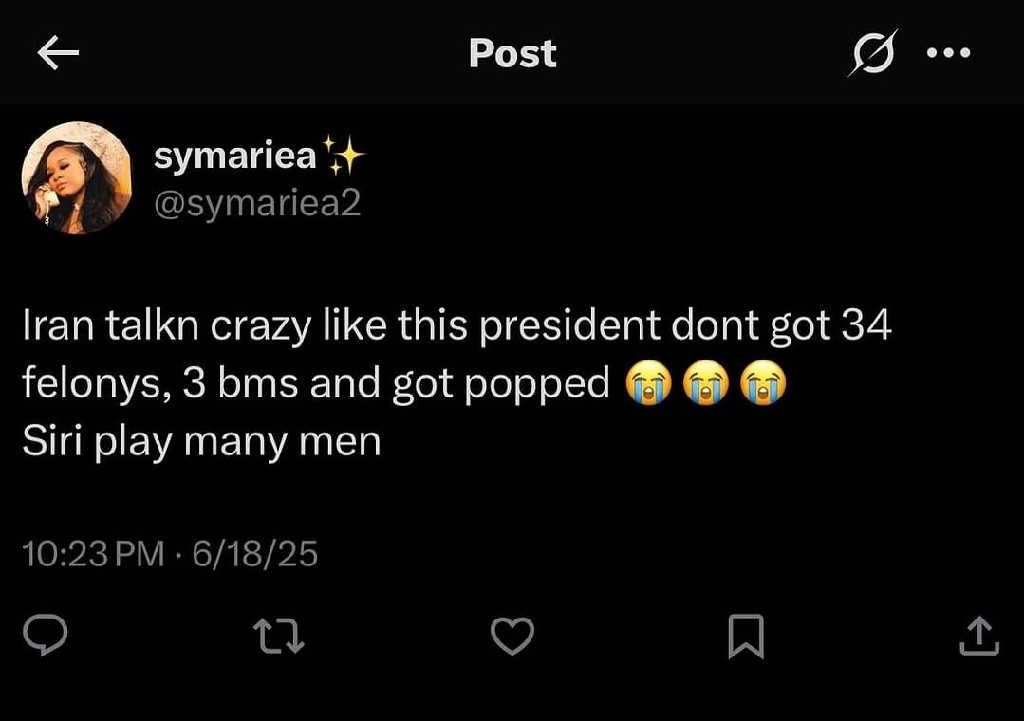Click the first crying emoji in the post
This screenshot has height=721, width=1024.
648,385
